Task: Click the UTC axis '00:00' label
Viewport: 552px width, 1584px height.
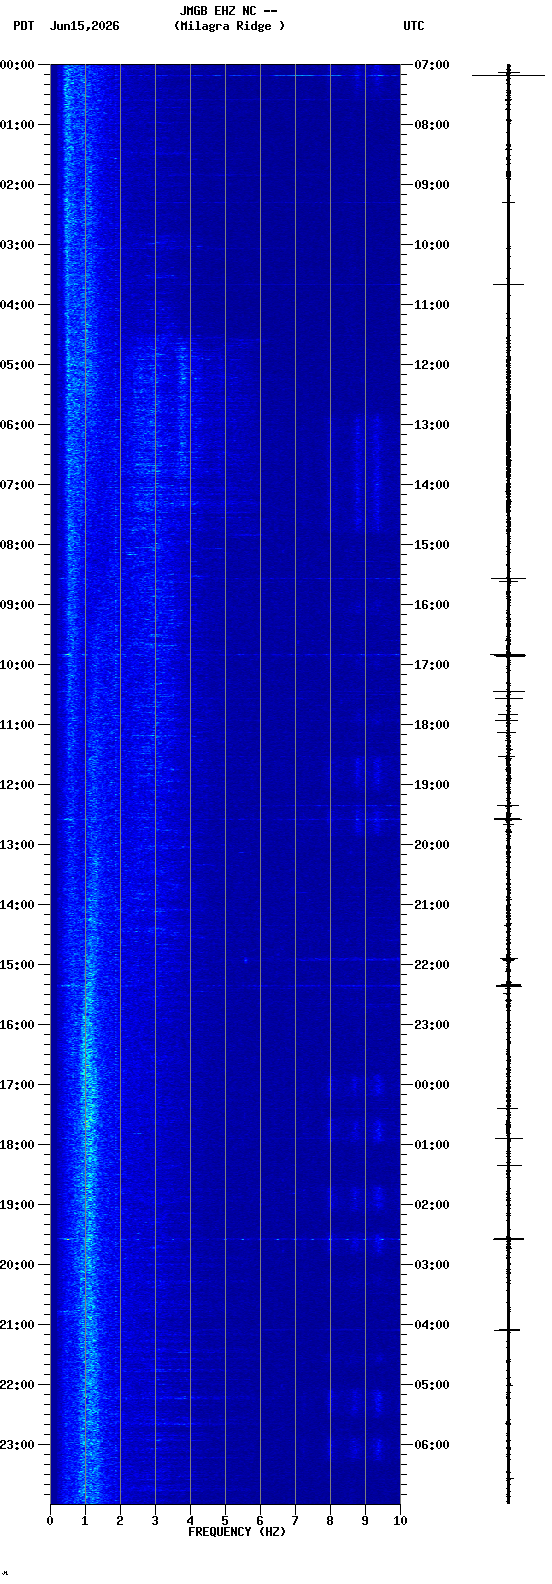Action: (x=432, y=1085)
